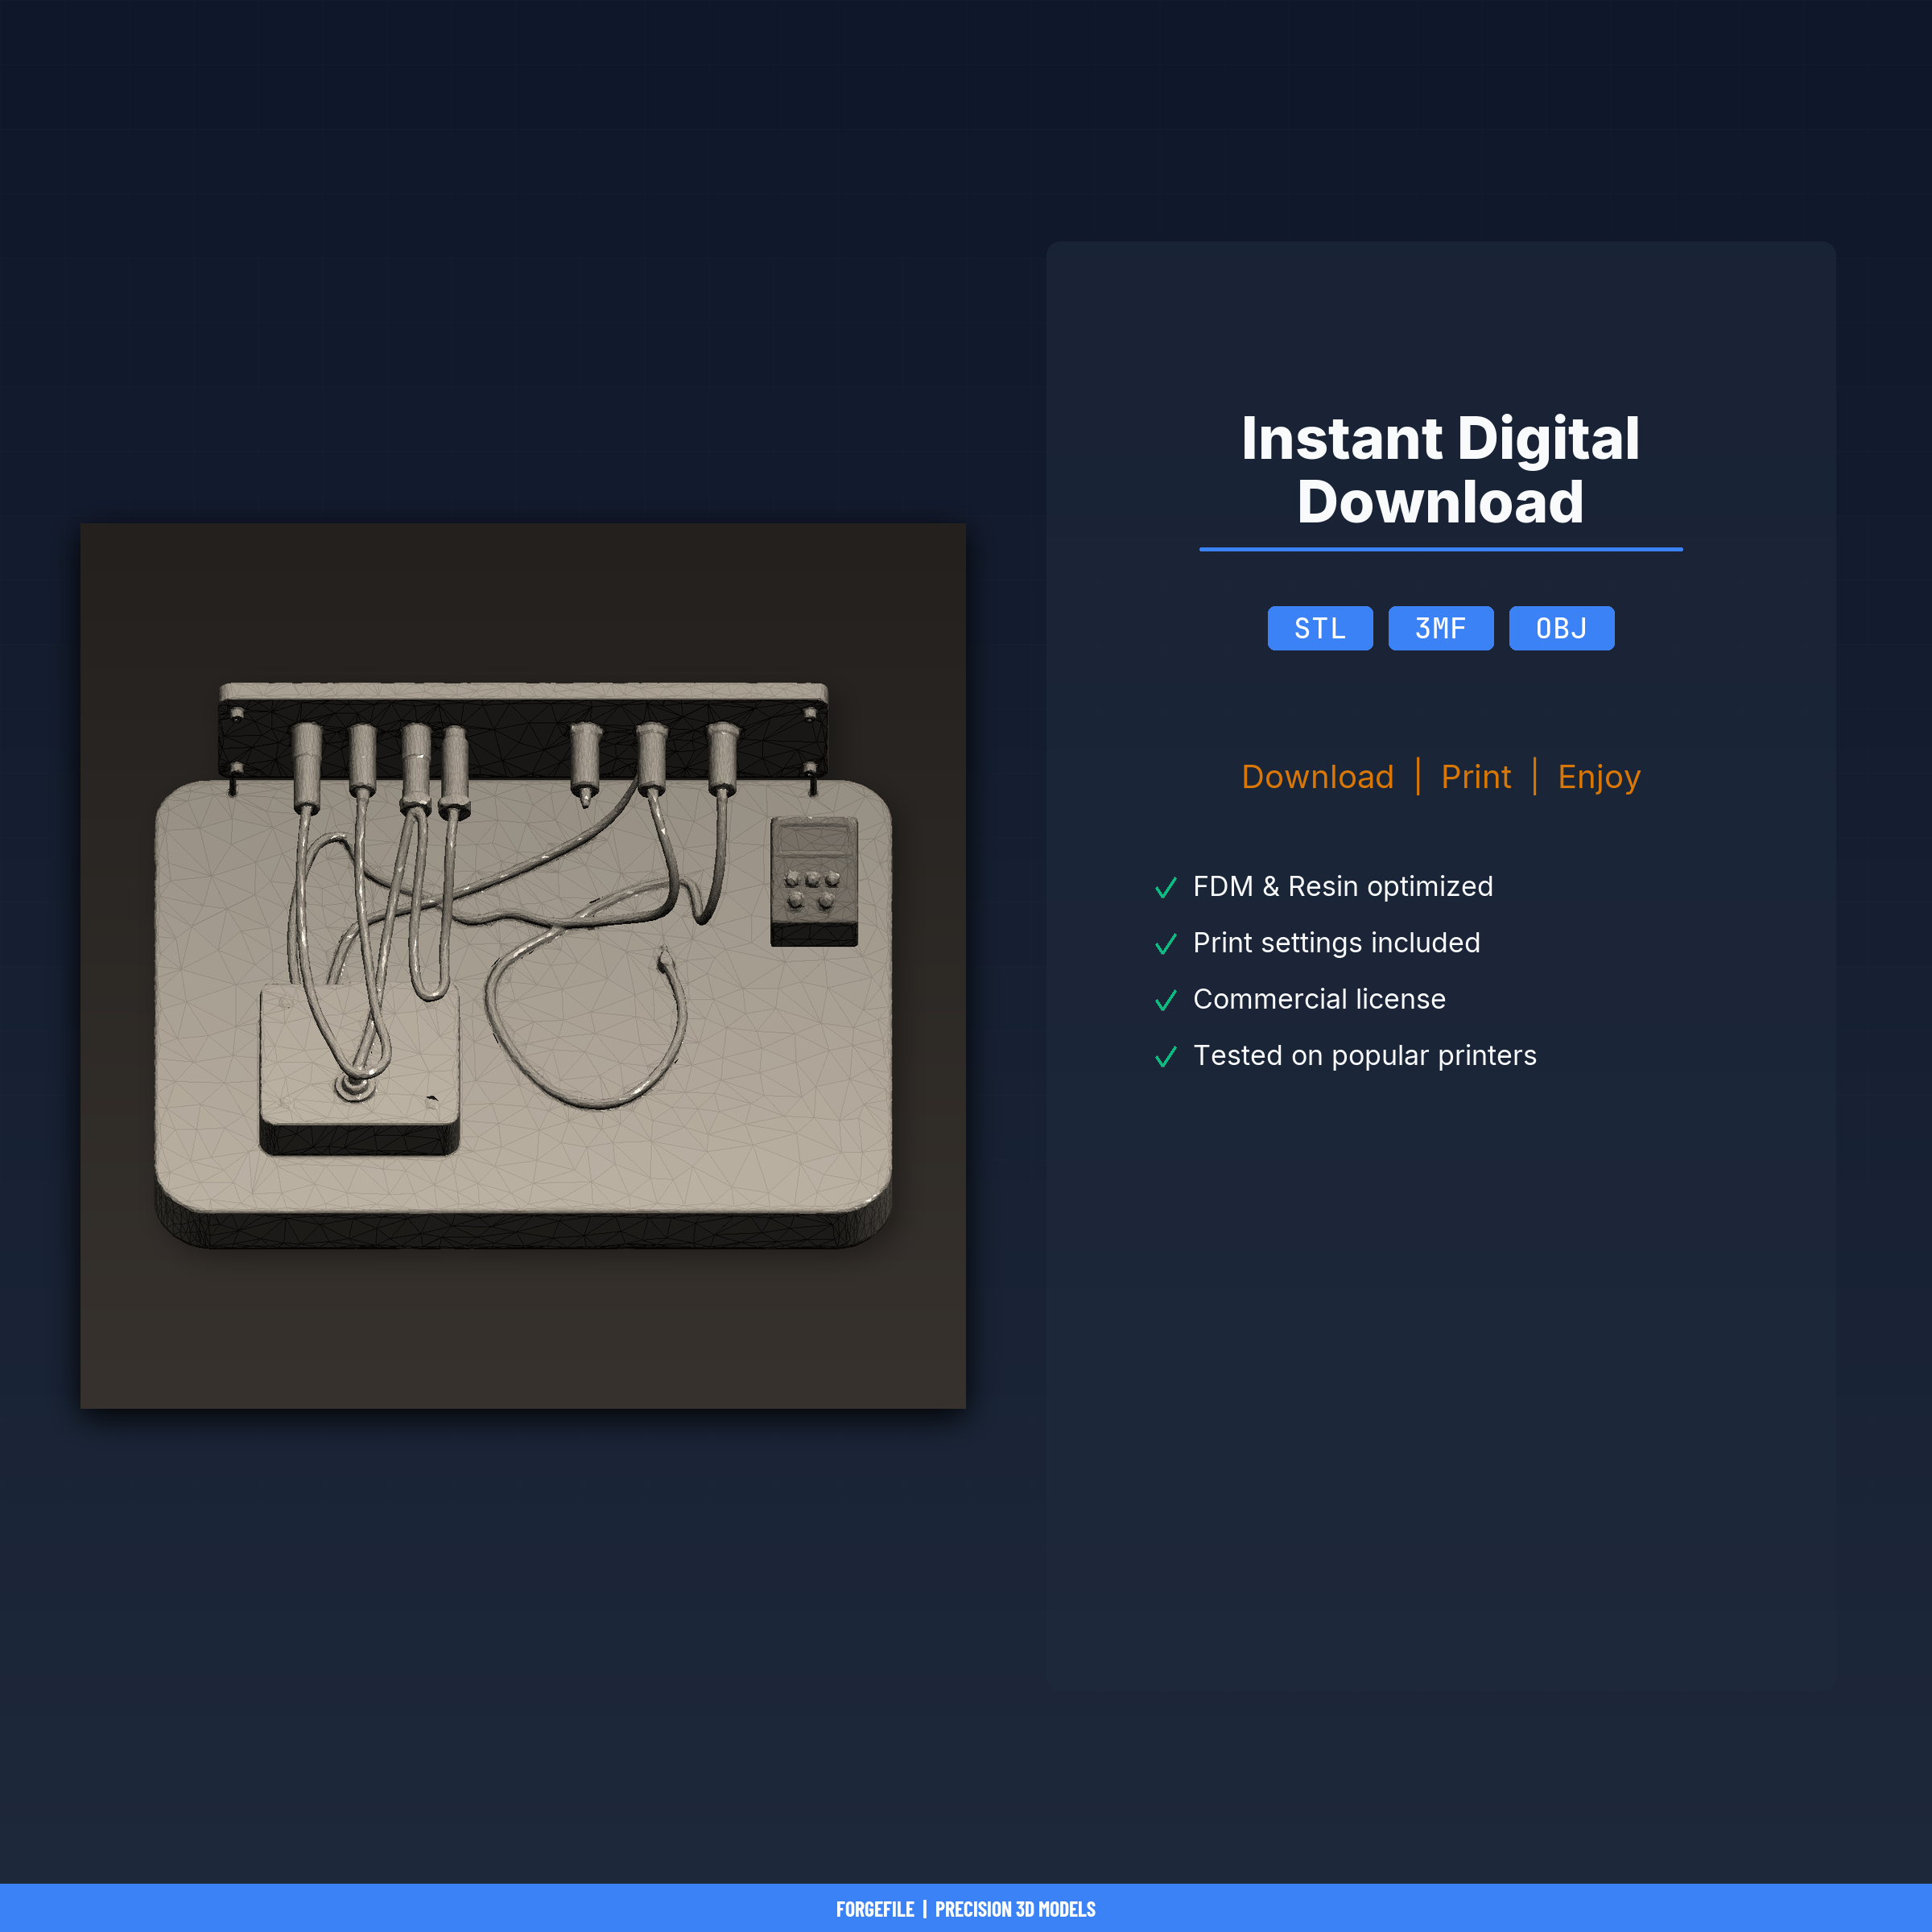The image size is (1932, 1932).
Task: Click the 3MF format badge
Action: pos(1441,628)
